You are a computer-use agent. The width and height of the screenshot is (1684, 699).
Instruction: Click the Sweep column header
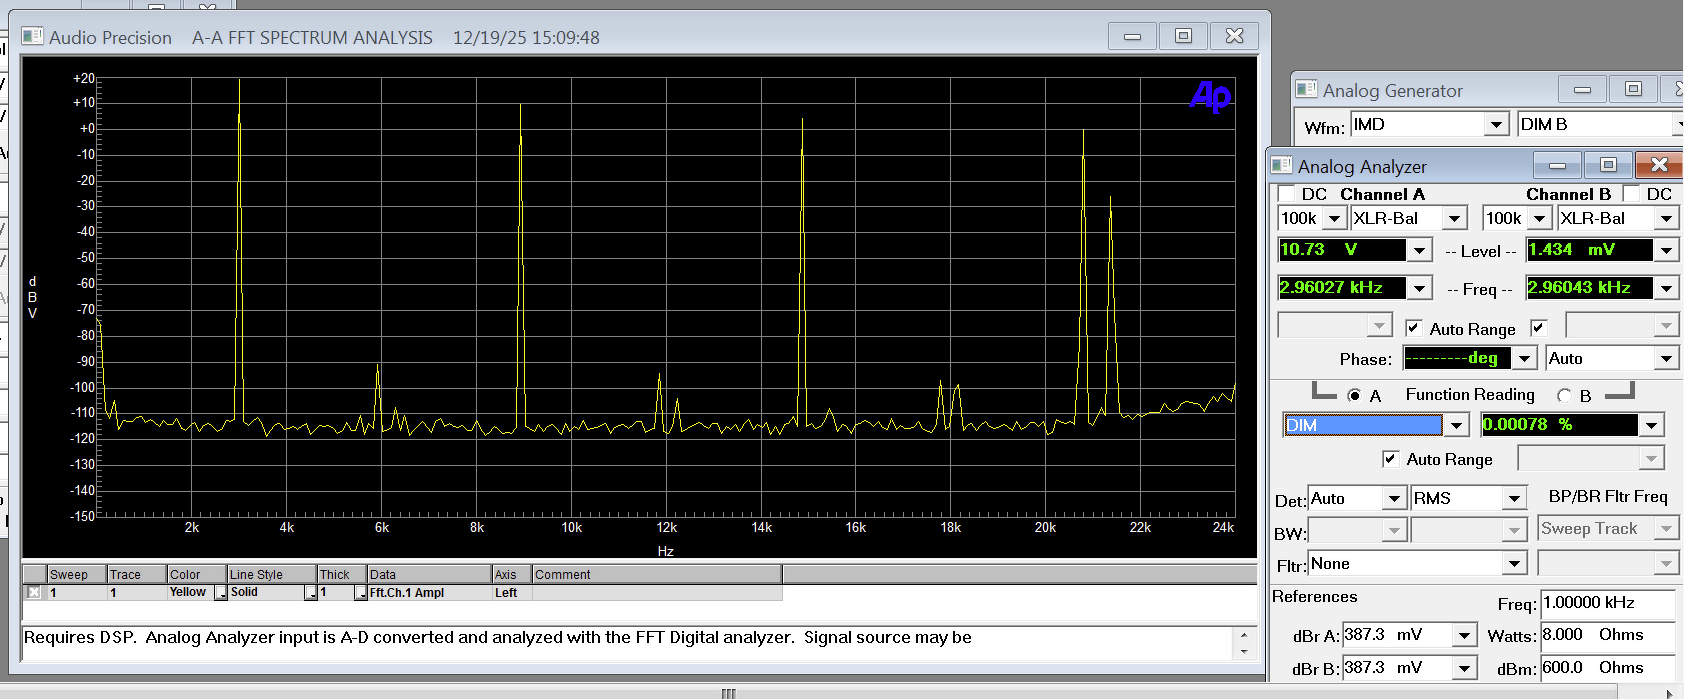tap(77, 574)
